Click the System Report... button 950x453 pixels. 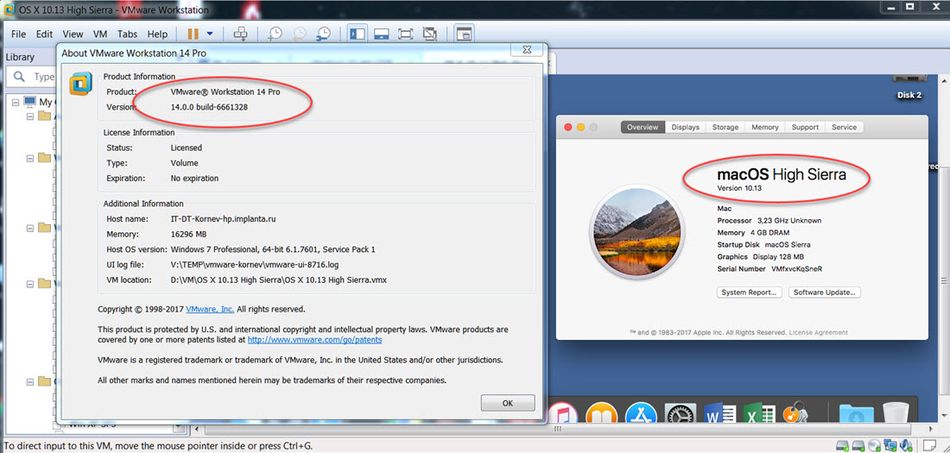(x=749, y=293)
